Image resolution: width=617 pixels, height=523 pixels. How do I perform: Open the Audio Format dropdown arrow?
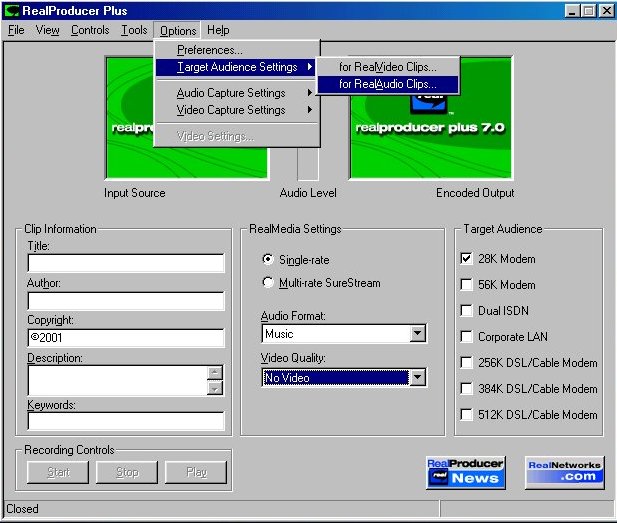(x=417, y=334)
